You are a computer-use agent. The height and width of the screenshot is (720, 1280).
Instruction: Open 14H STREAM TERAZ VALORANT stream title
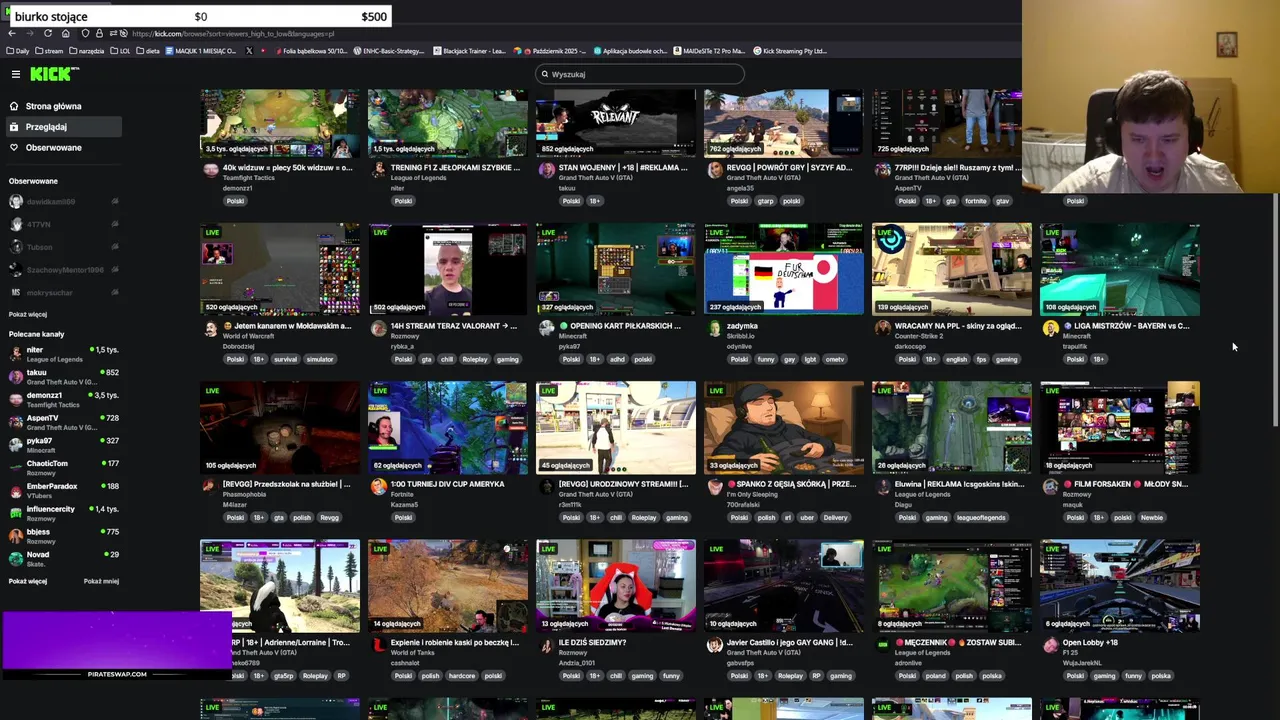click(454, 326)
